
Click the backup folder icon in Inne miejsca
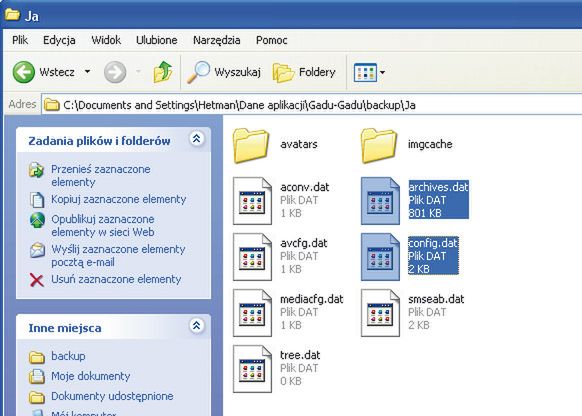click(37, 357)
